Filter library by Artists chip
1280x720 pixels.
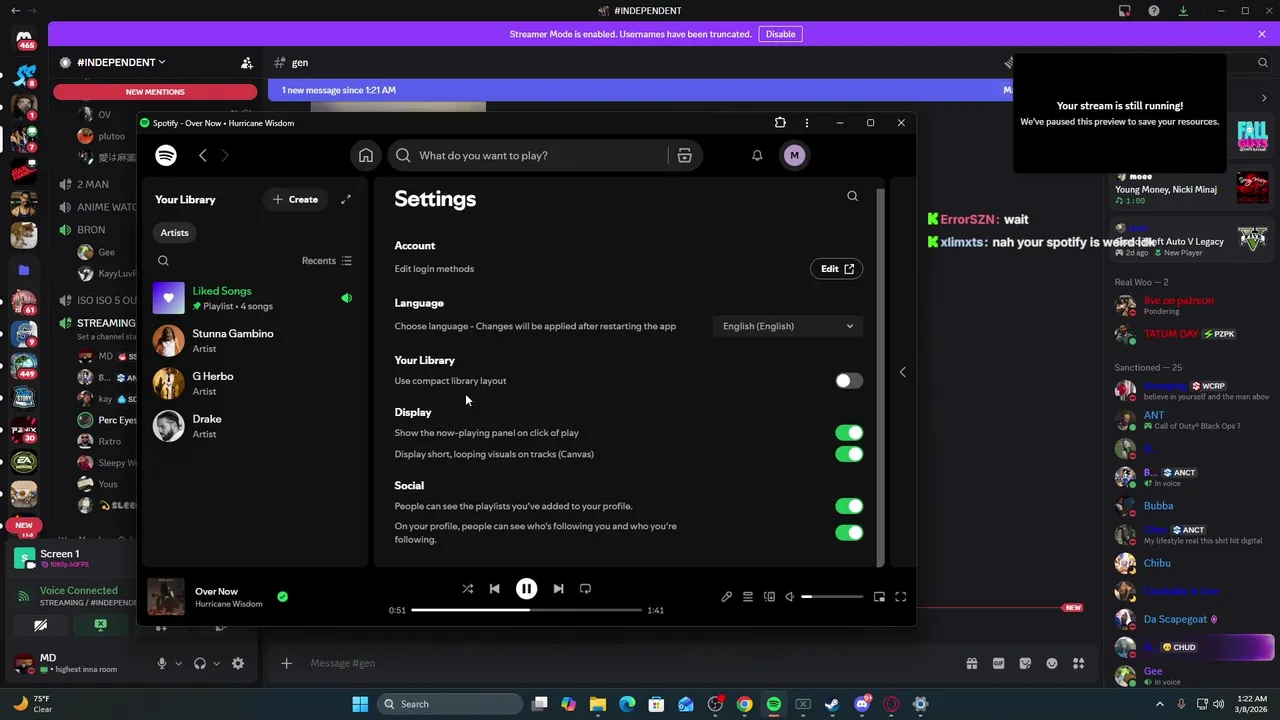coord(174,232)
